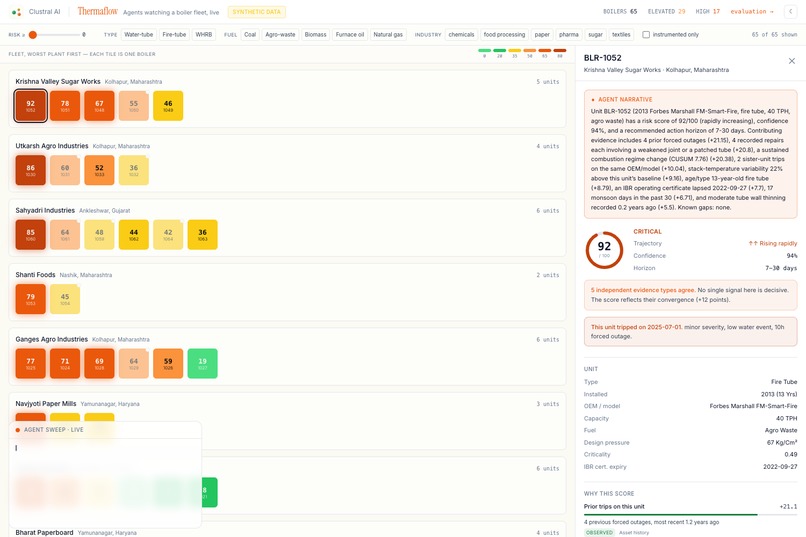
Task: Select Utkarsh Agro boiler tile scoring 86
Action: pos(30,170)
